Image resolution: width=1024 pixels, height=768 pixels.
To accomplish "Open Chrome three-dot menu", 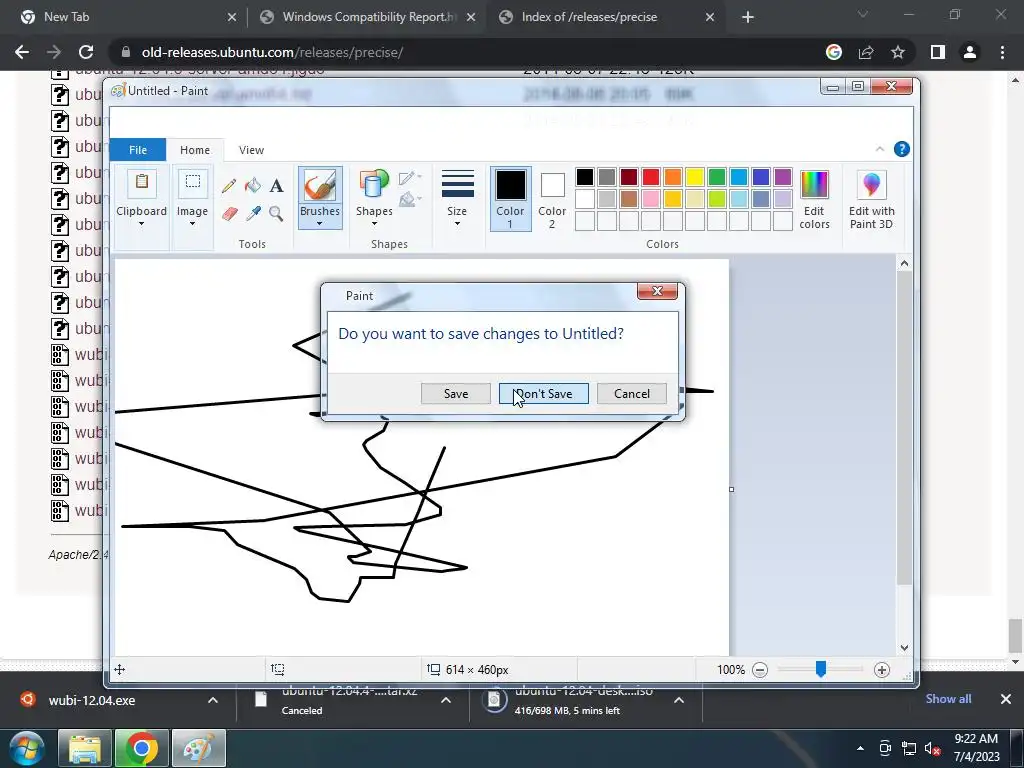I will coord(1002,52).
